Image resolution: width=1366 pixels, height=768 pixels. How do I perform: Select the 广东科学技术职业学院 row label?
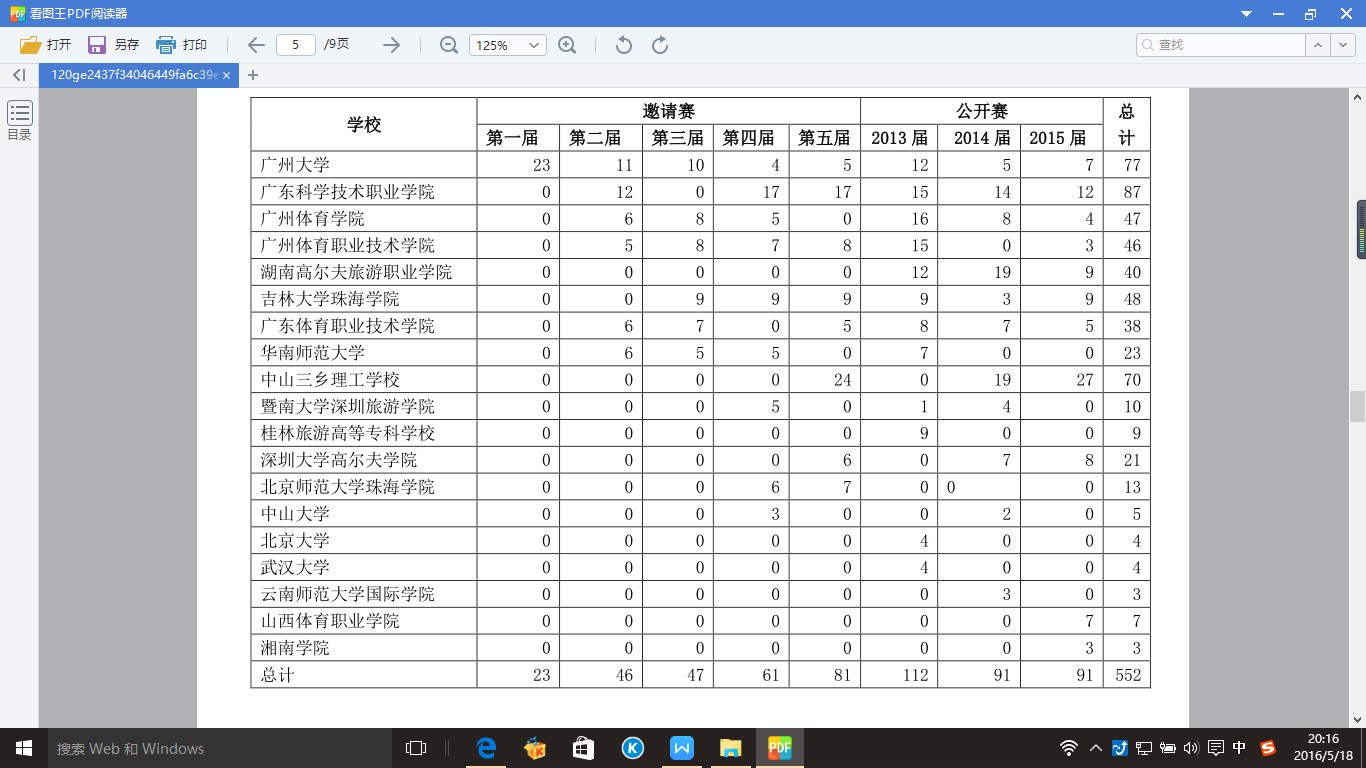pyautogui.click(x=347, y=192)
